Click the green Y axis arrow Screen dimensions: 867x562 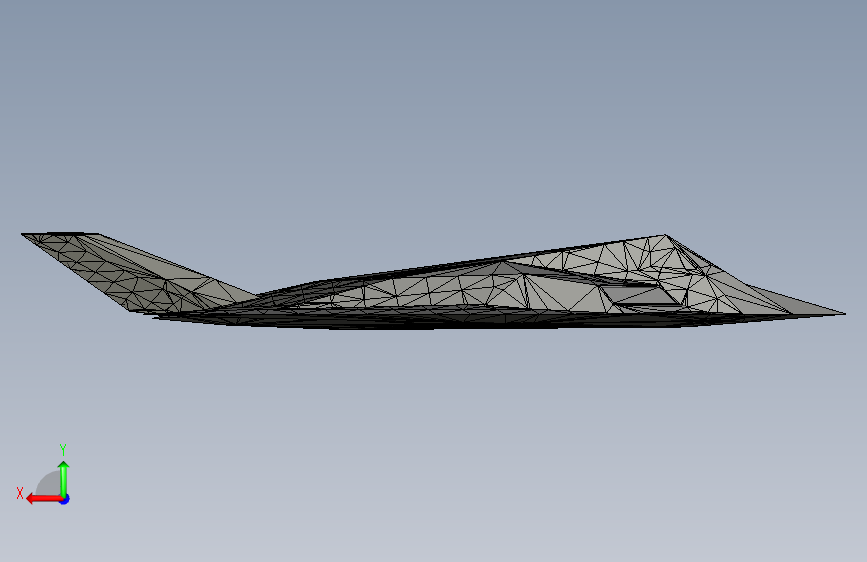click(64, 479)
